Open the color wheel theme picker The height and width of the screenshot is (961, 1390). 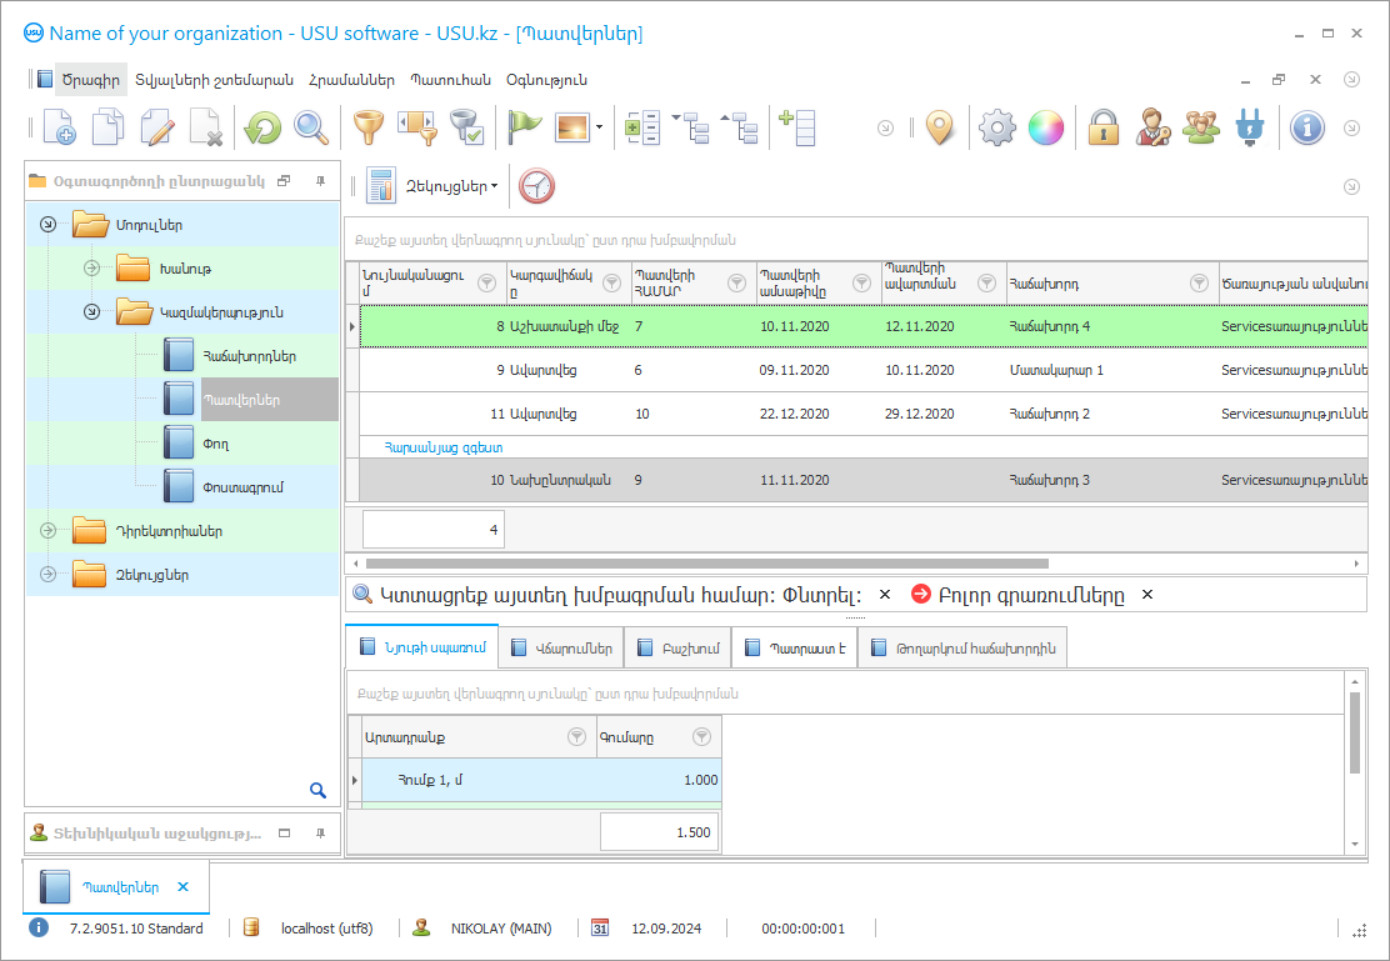[x=1046, y=128]
